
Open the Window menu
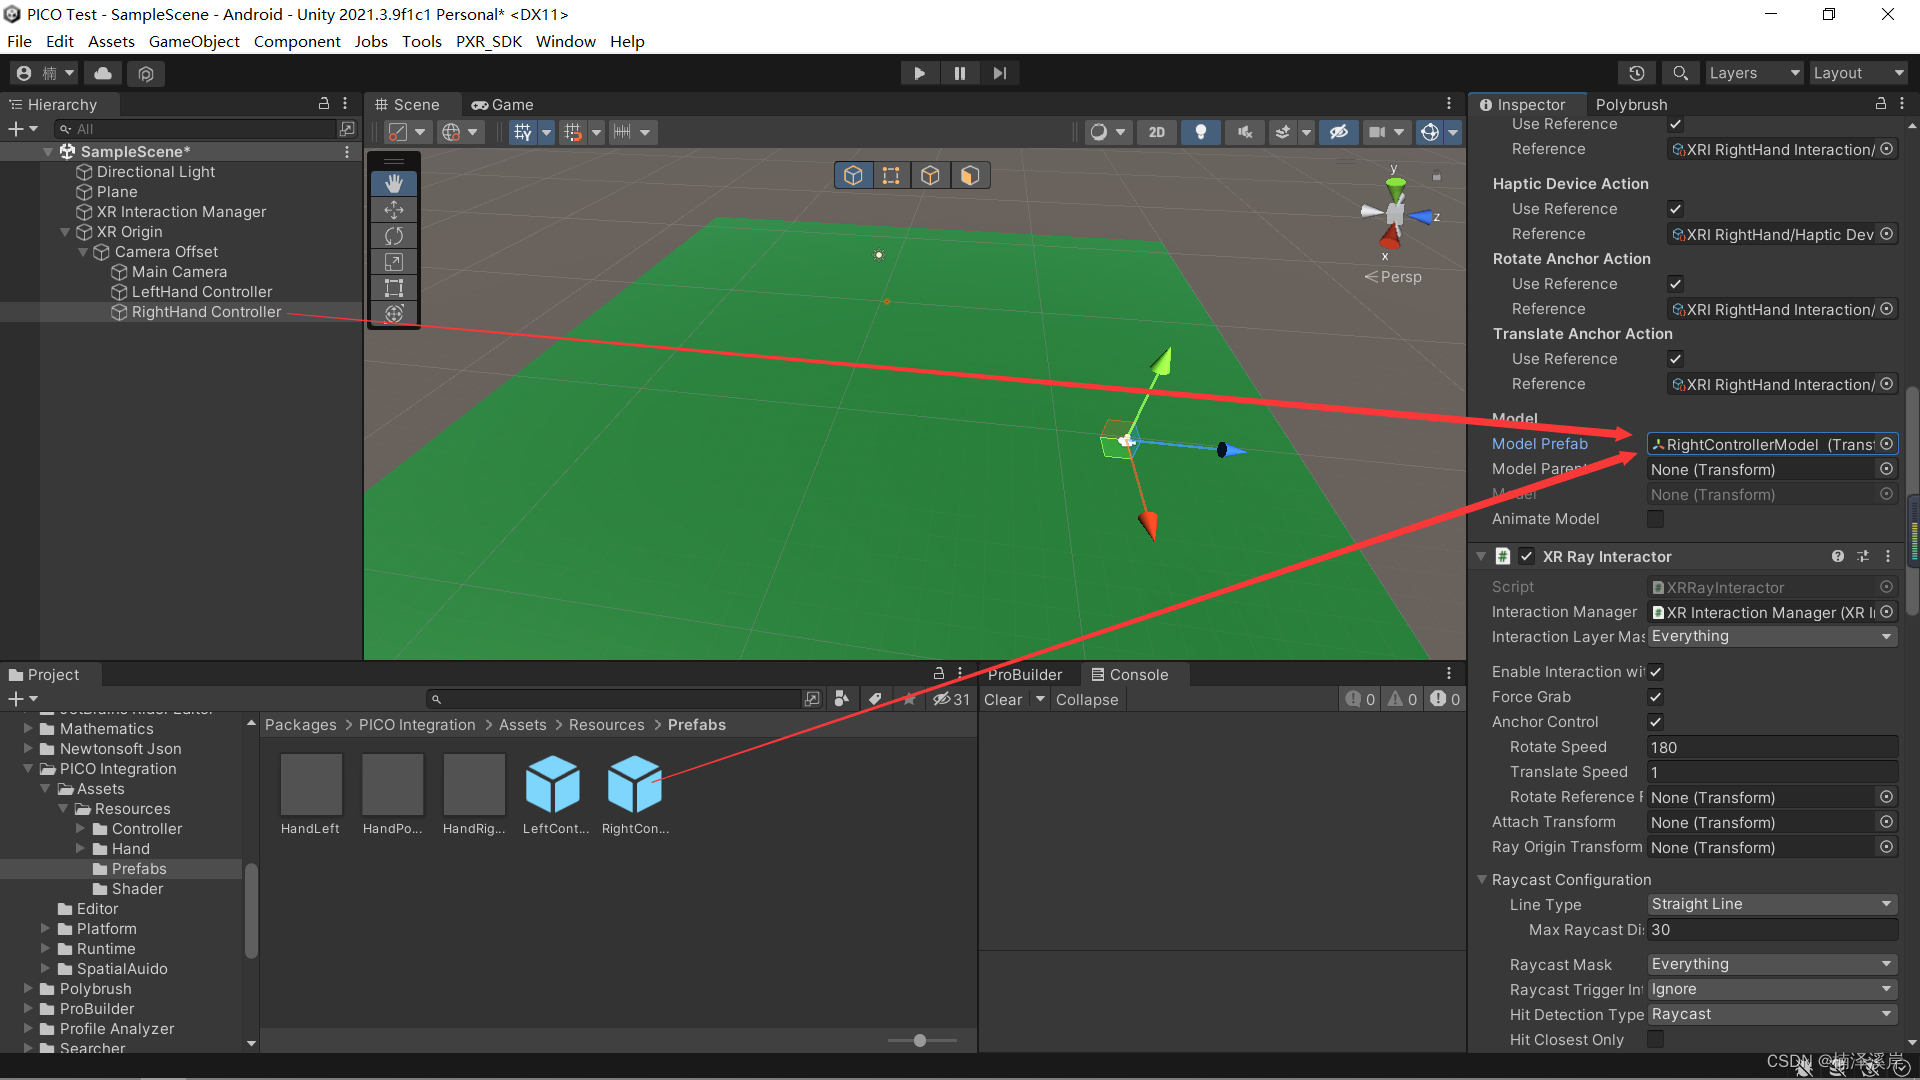565,41
